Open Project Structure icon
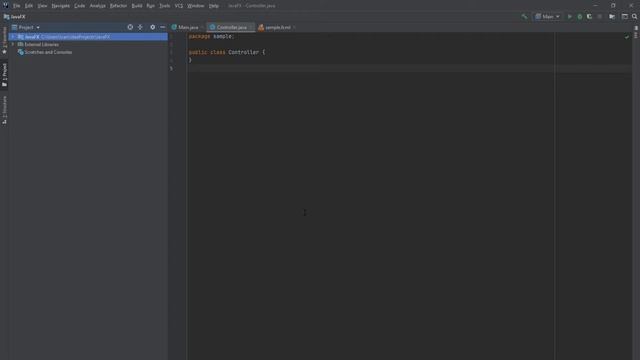 (612, 17)
